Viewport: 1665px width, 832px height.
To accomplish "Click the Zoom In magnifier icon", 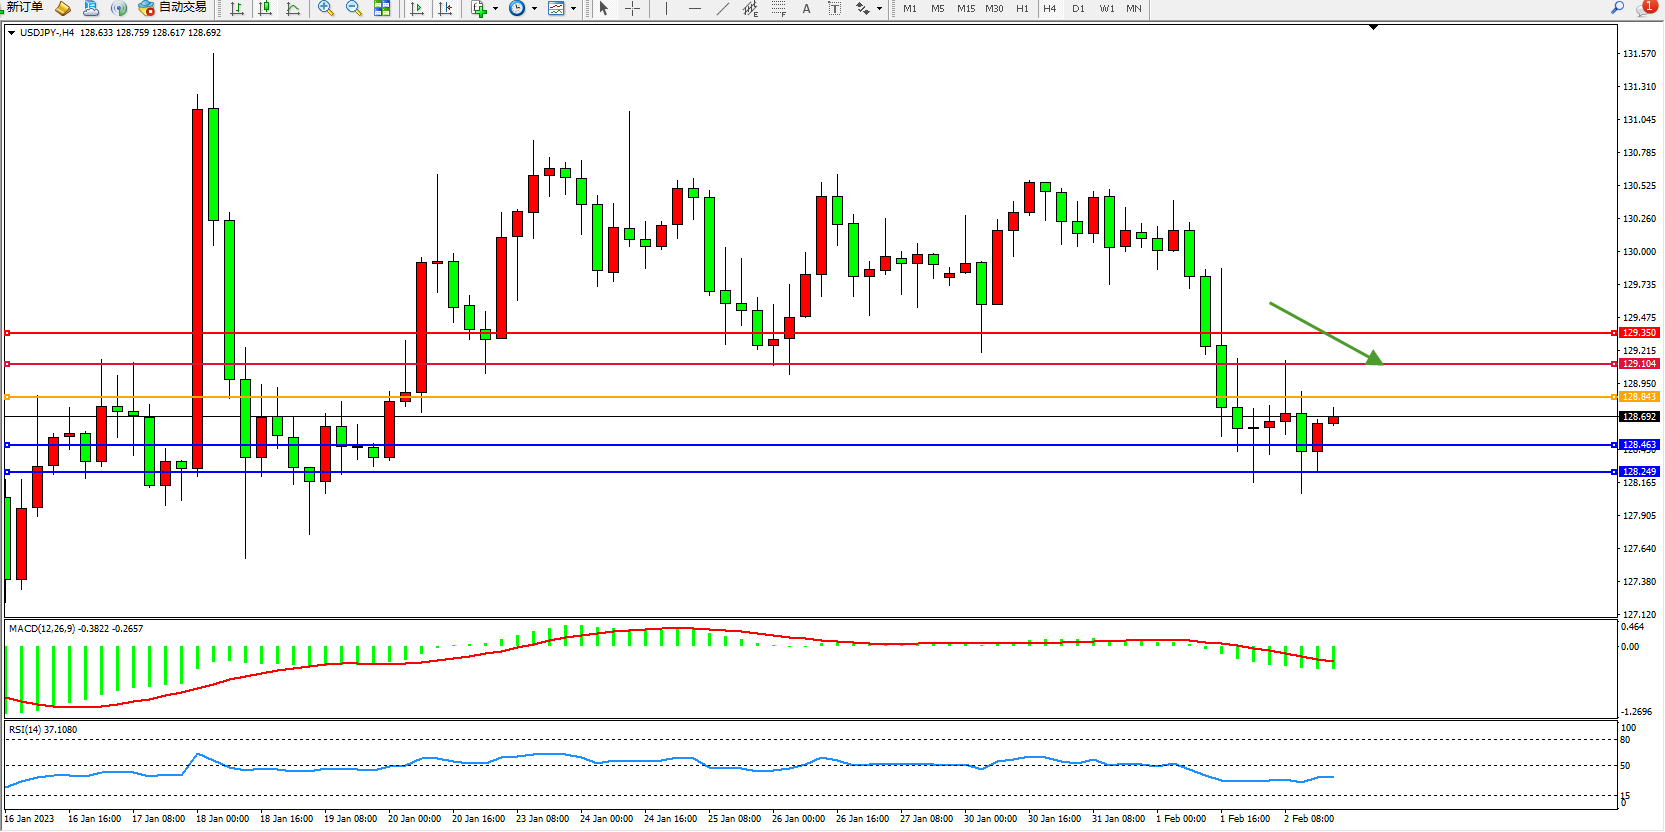I will pyautogui.click(x=325, y=8).
